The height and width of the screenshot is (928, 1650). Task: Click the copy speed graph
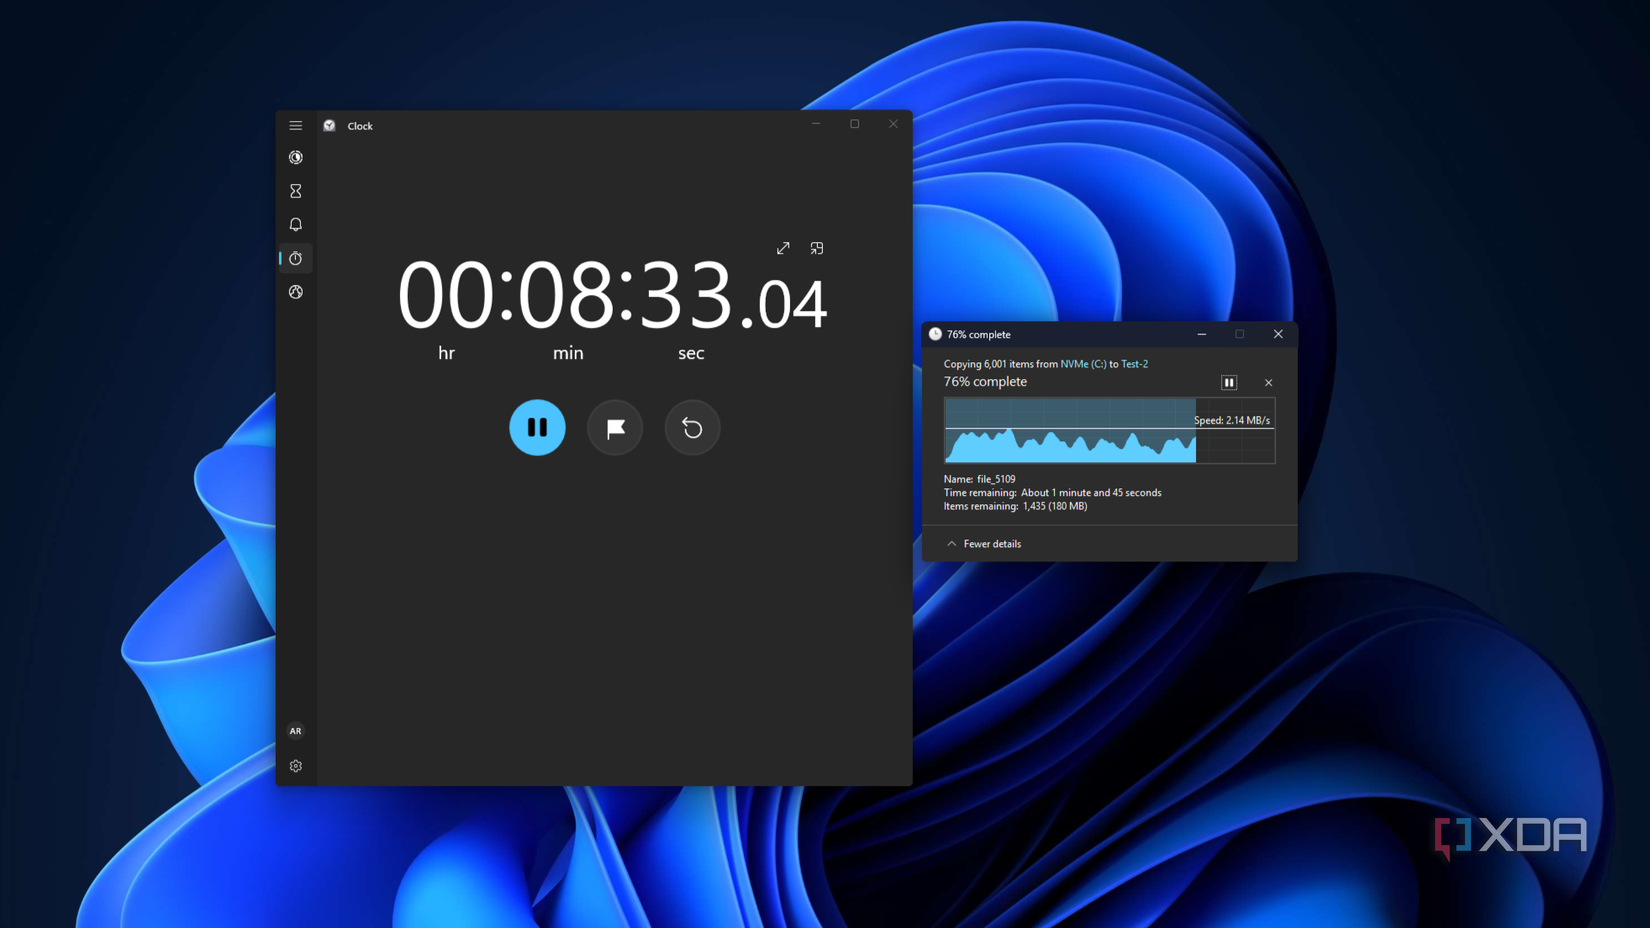point(1109,431)
